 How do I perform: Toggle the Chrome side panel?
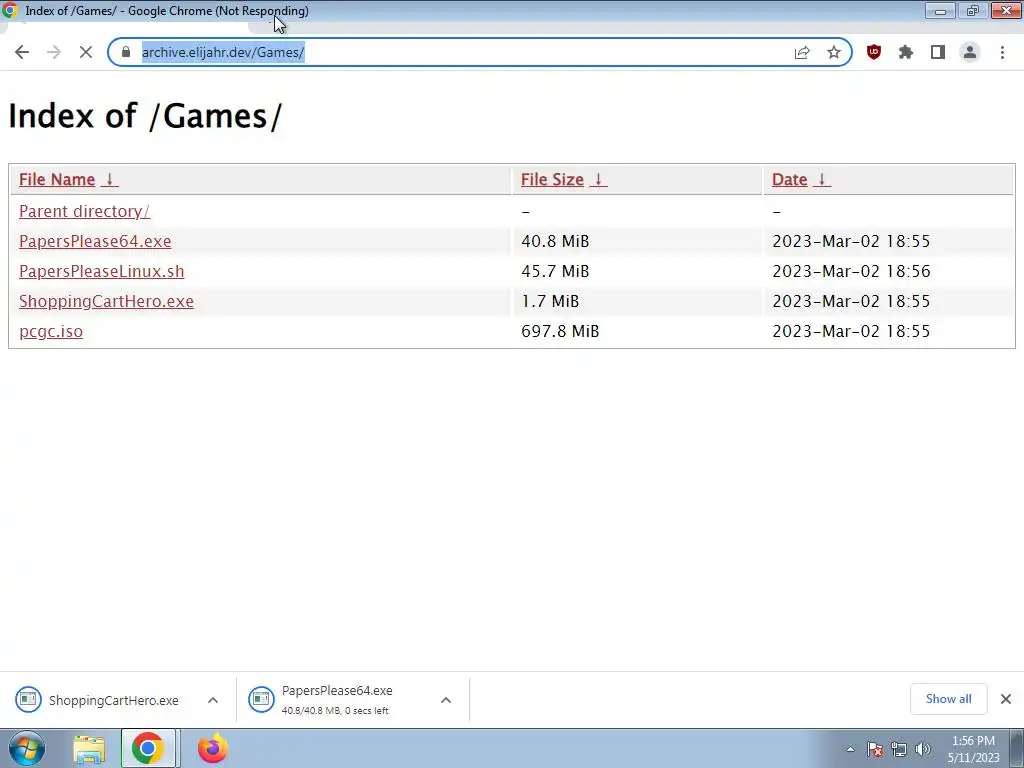point(938,52)
